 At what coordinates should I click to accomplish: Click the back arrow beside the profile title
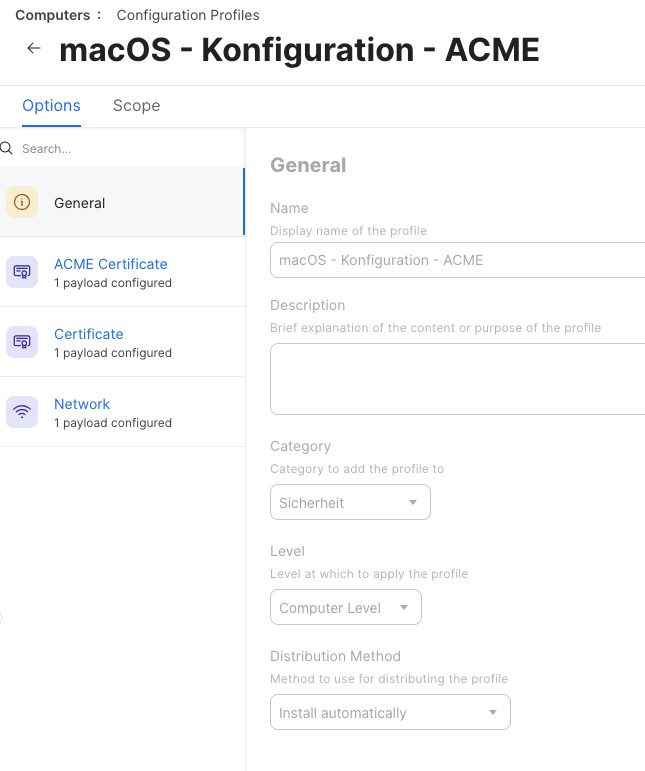point(34,49)
